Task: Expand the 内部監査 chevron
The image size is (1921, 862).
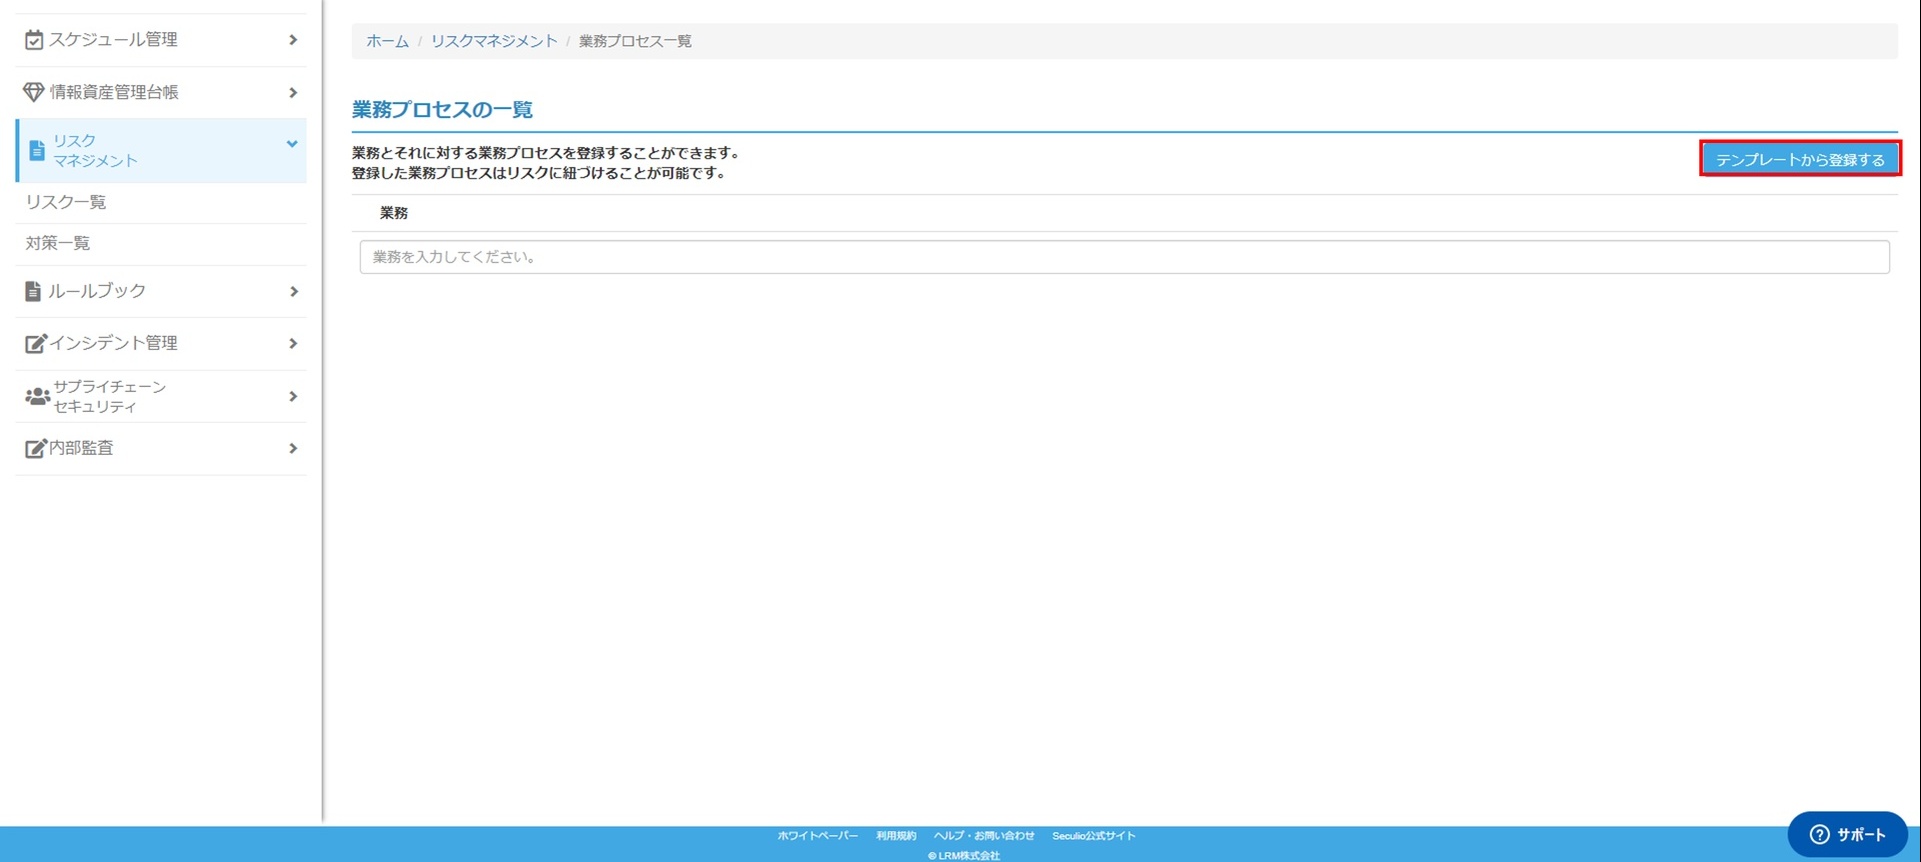Action: [293, 448]
